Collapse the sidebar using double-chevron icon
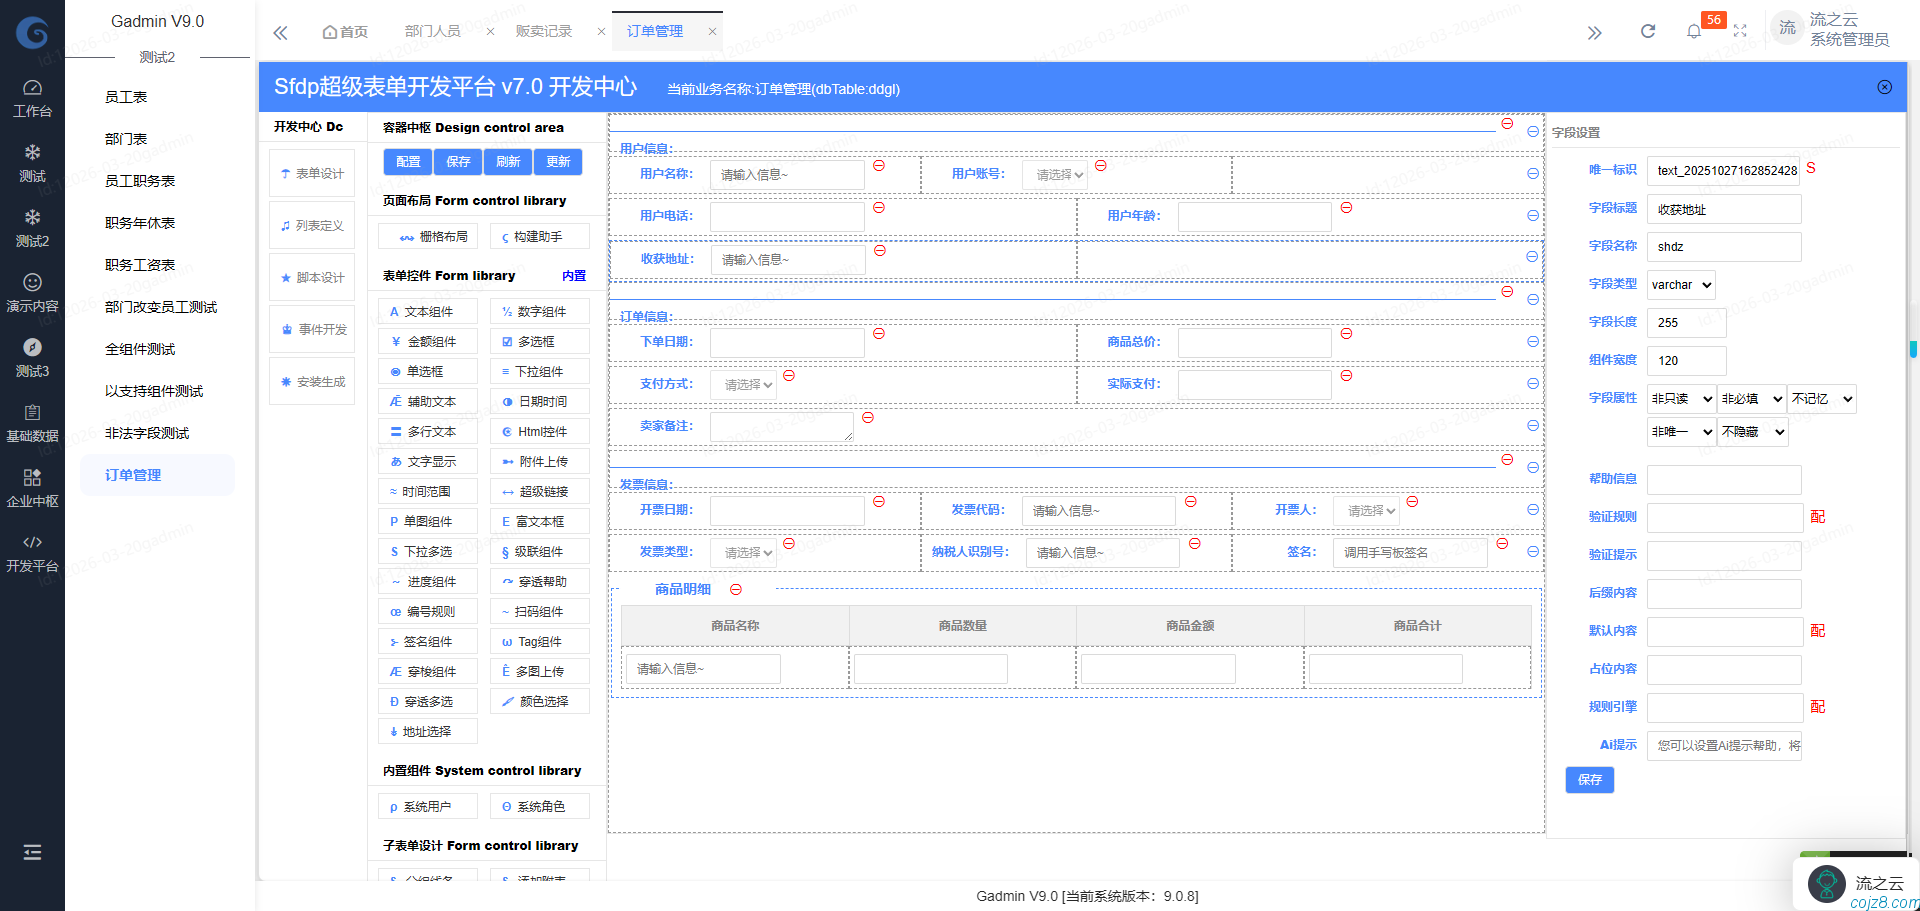 click(280, 32)
